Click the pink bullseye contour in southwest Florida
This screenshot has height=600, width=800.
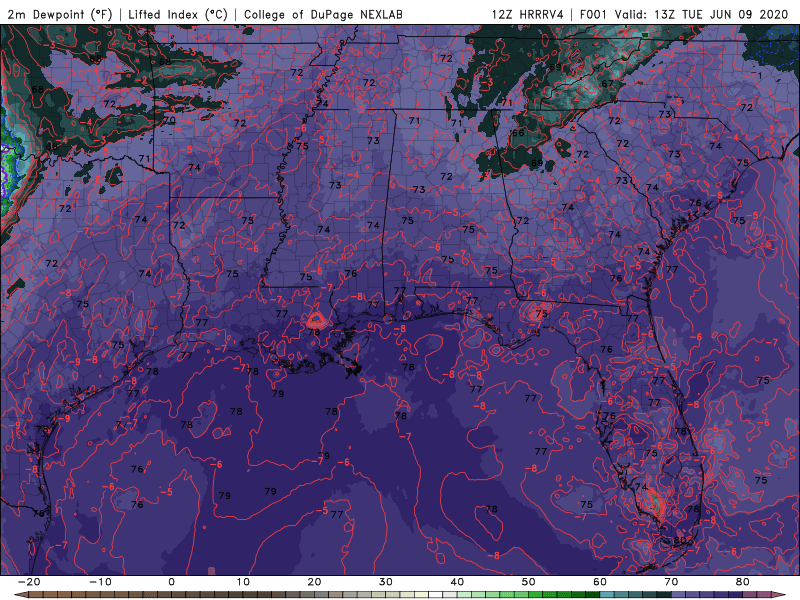[x=655, y=504]
